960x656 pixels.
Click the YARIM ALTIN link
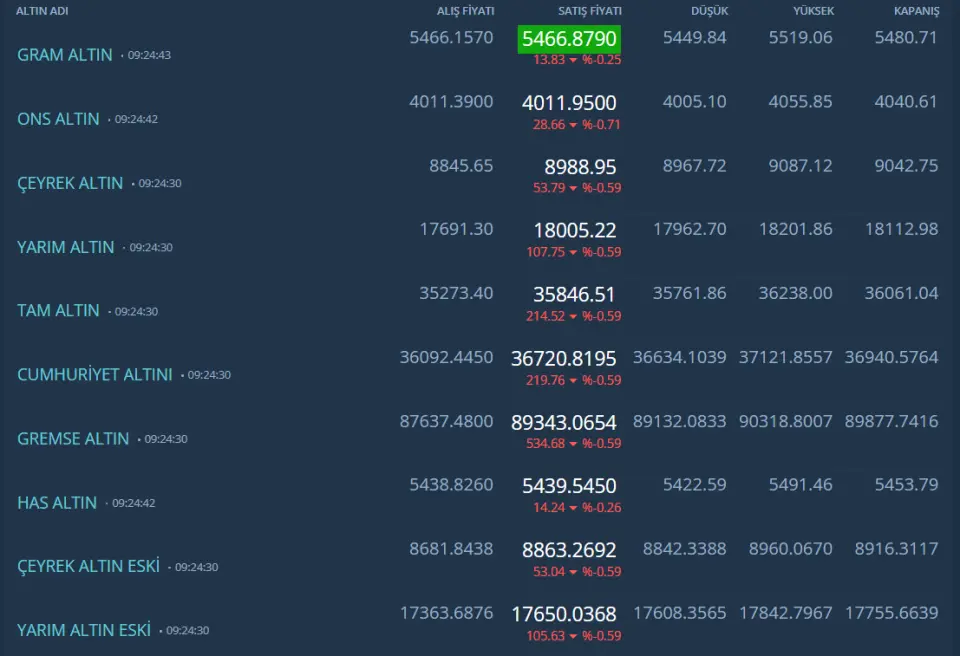click(x=66, y=247)
